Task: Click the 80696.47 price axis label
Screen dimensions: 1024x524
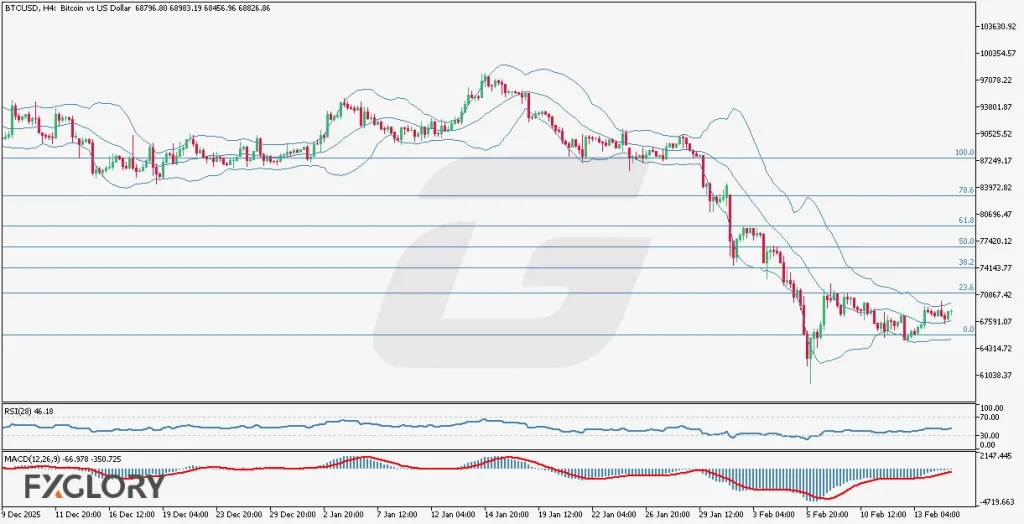Action: pyautogui.click(x=997, y=214)
